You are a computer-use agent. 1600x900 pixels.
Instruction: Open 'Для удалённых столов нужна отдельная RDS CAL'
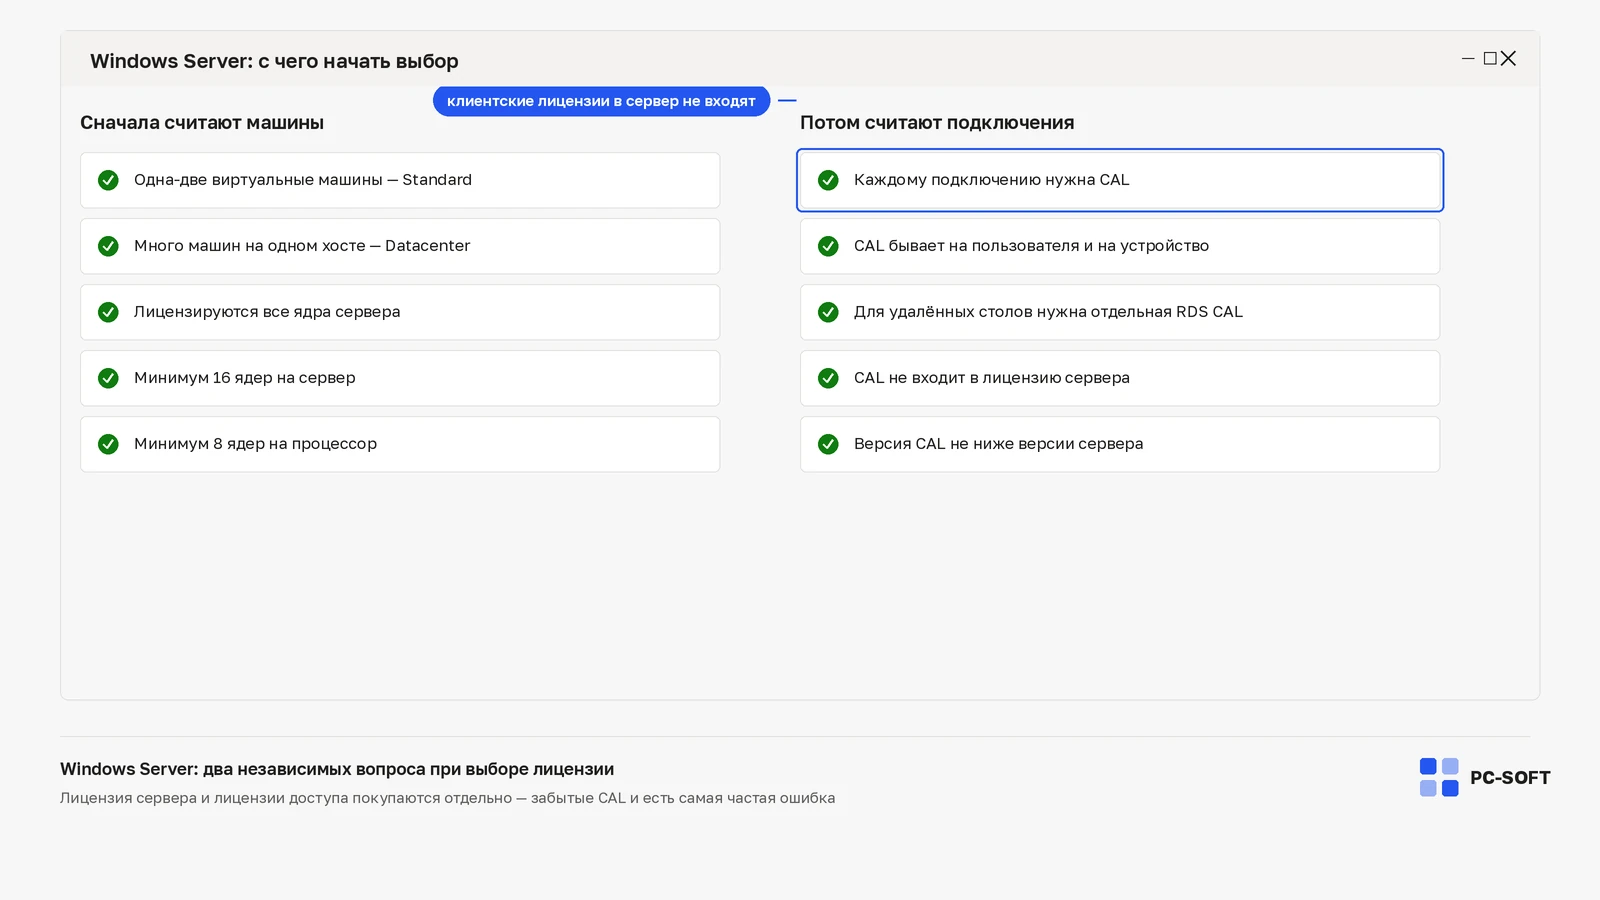(1120, 312)
